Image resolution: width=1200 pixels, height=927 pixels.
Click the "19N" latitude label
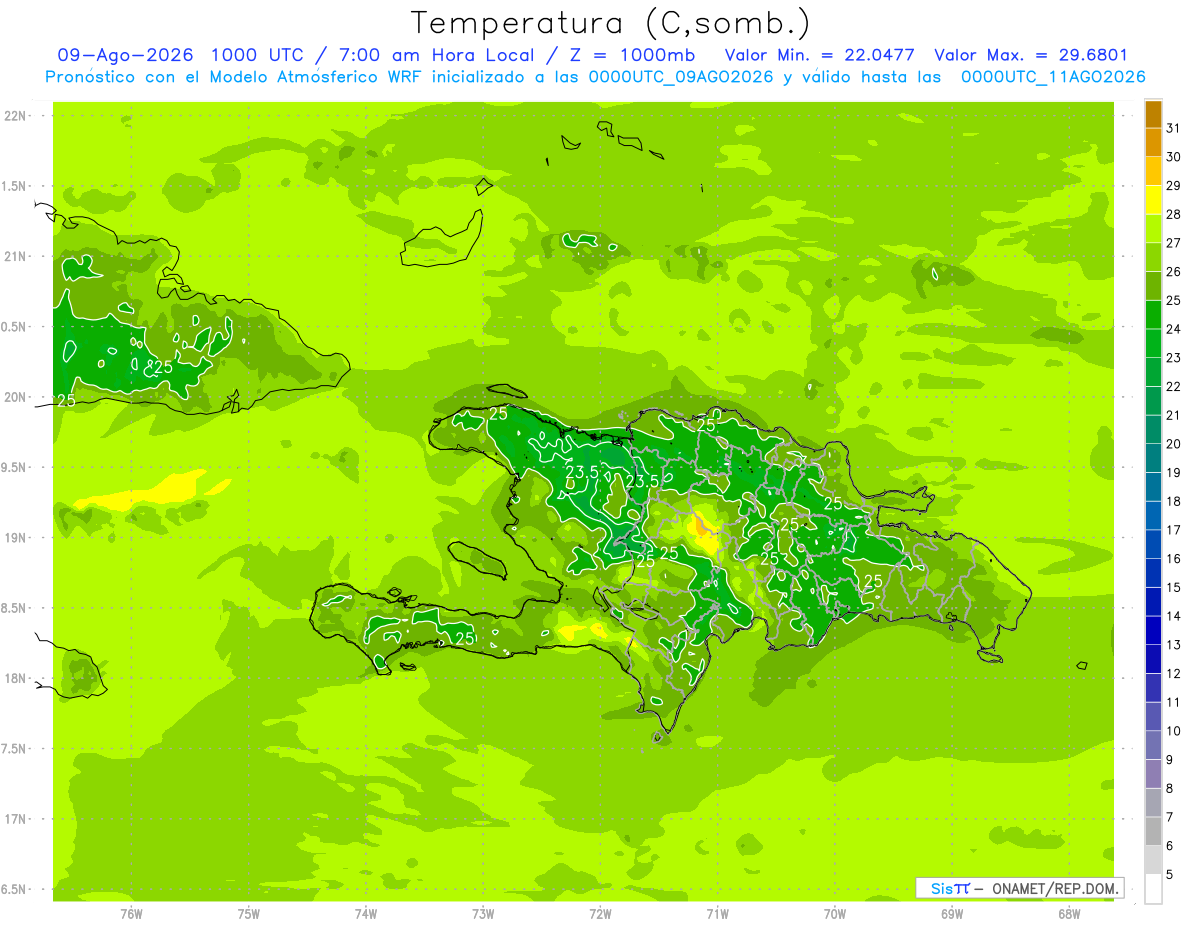[x=16, y=538]
